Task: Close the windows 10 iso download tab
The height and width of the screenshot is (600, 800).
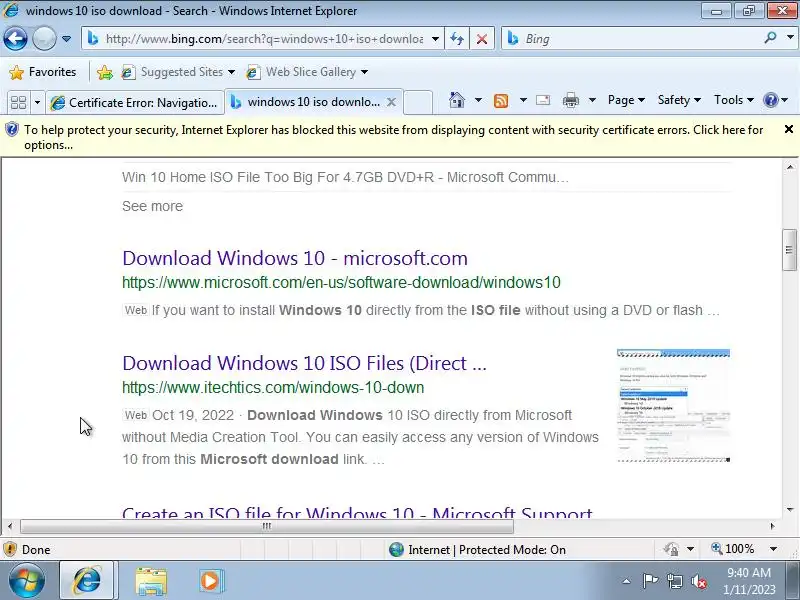Action: coord(391,102)
